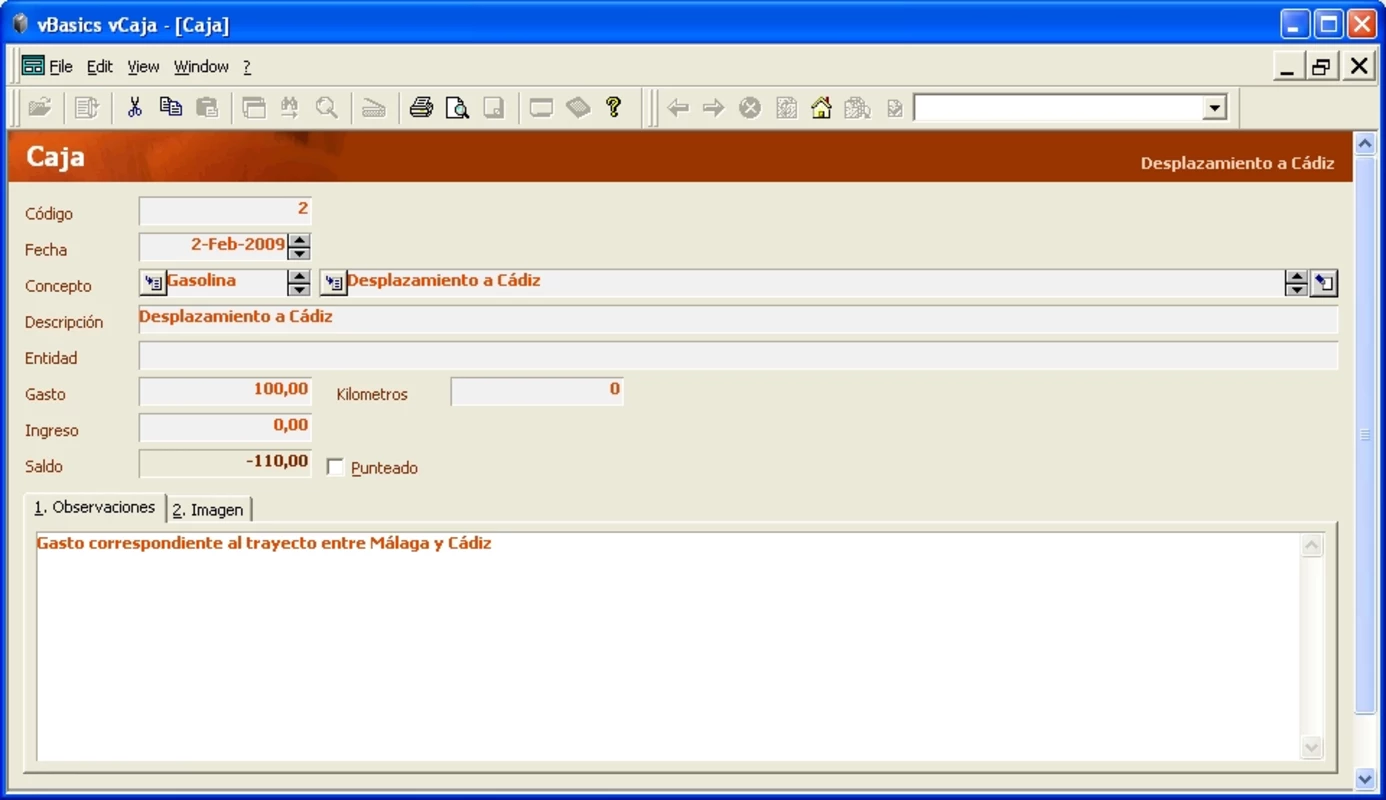Click the Stop circle X icon
This screenshot has width=1386, height=800.
[750, 108]
